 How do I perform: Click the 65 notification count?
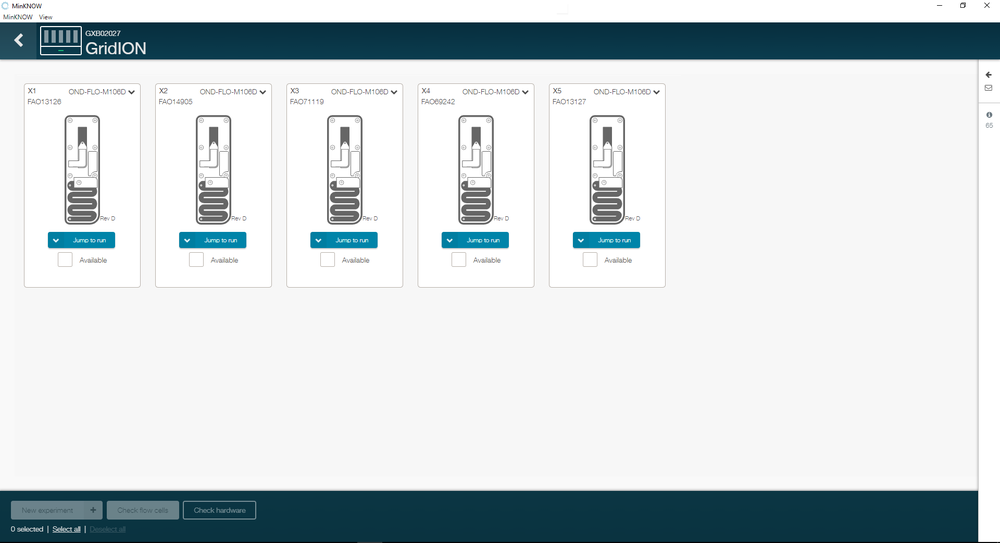coord(989,126)
